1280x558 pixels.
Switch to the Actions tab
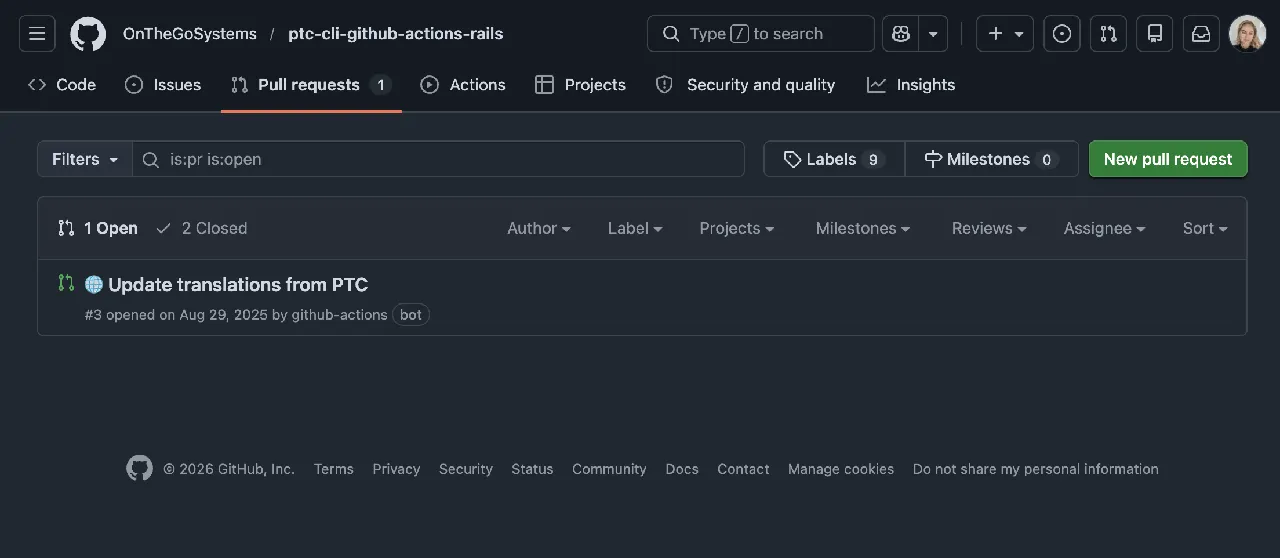pyautogui.click(x=463, y=85)
